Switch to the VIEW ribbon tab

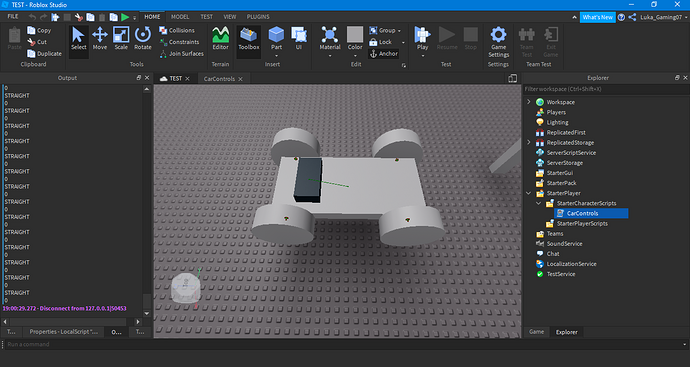(230, 17)
